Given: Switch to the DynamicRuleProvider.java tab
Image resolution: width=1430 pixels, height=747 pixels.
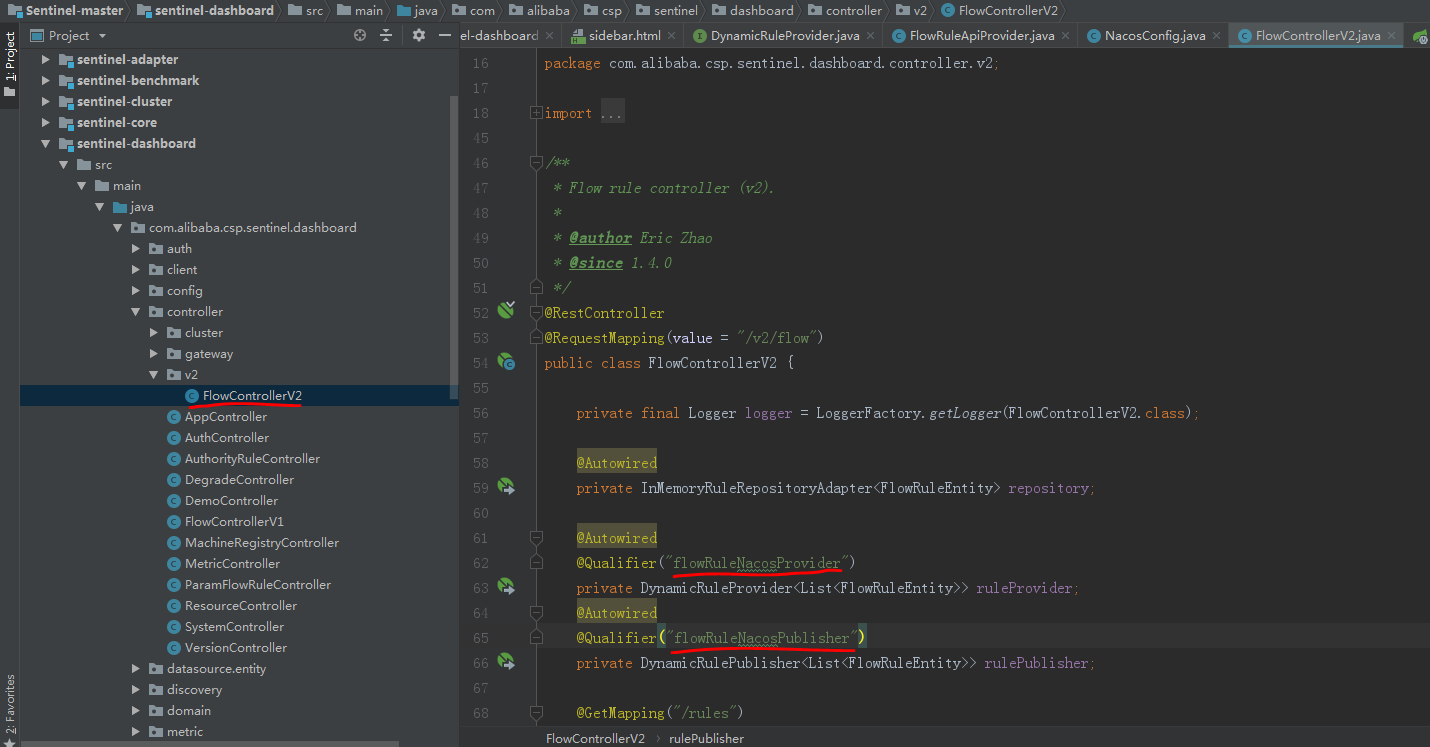Looking at the screenshot, I should click(784, 36).
